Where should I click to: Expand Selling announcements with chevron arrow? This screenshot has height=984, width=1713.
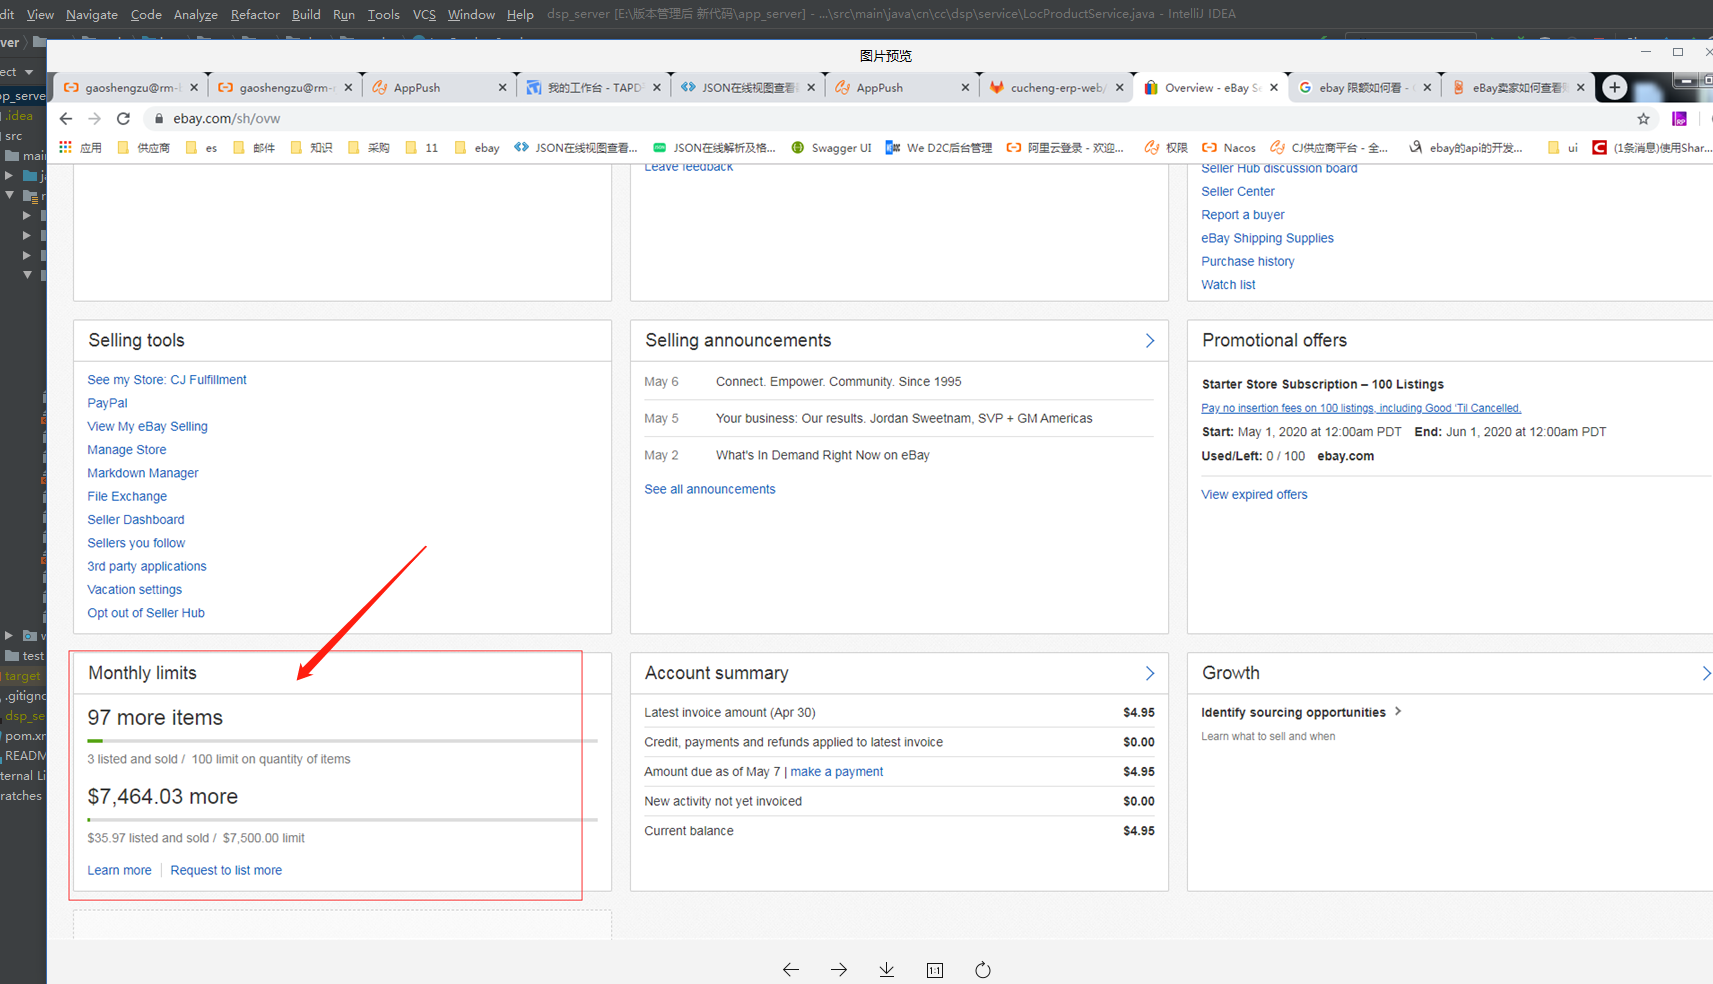[x=1150, y=341]
